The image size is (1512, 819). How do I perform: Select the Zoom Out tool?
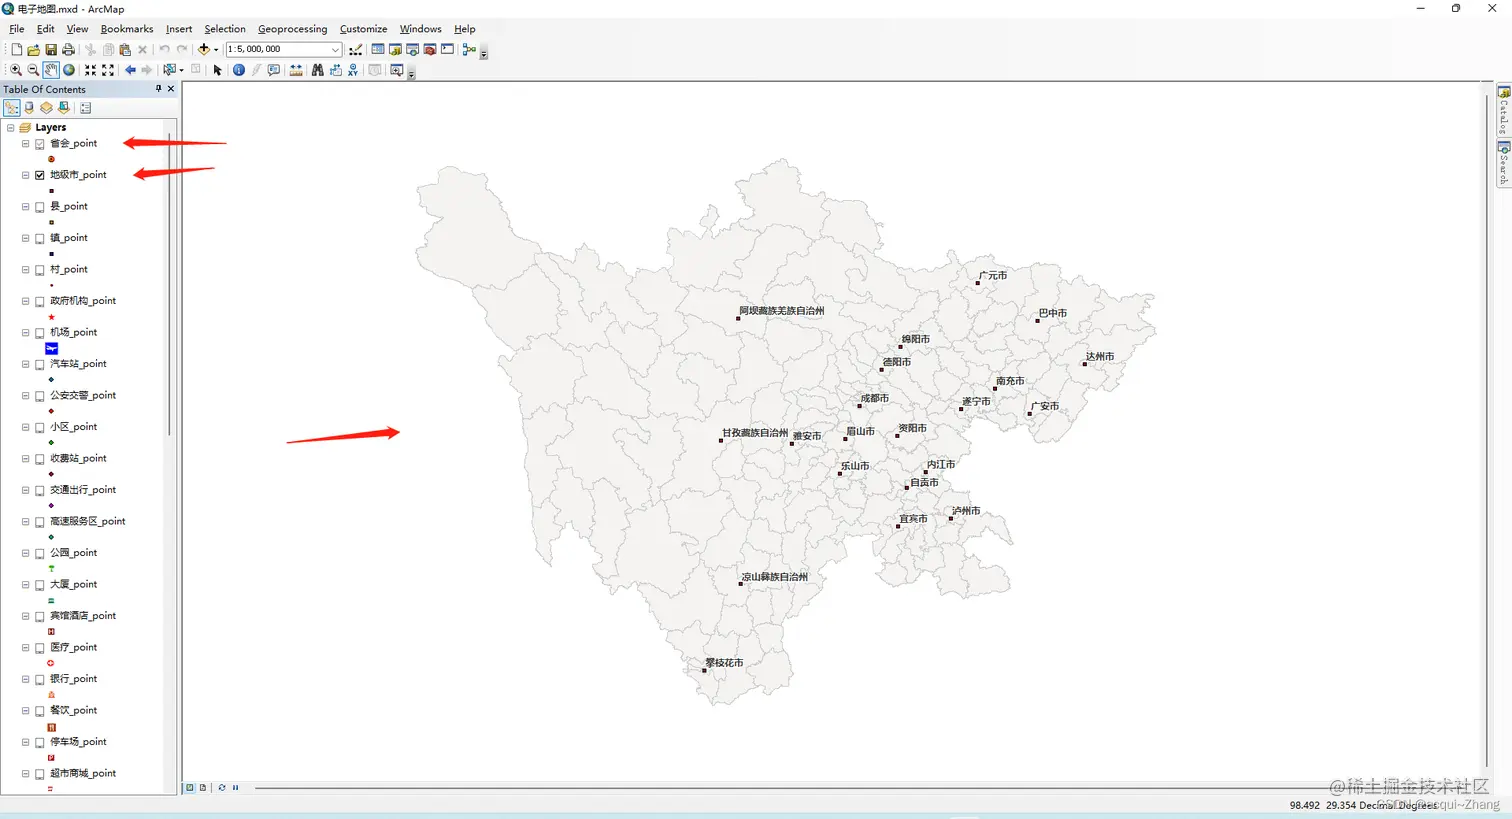(33, 70)
